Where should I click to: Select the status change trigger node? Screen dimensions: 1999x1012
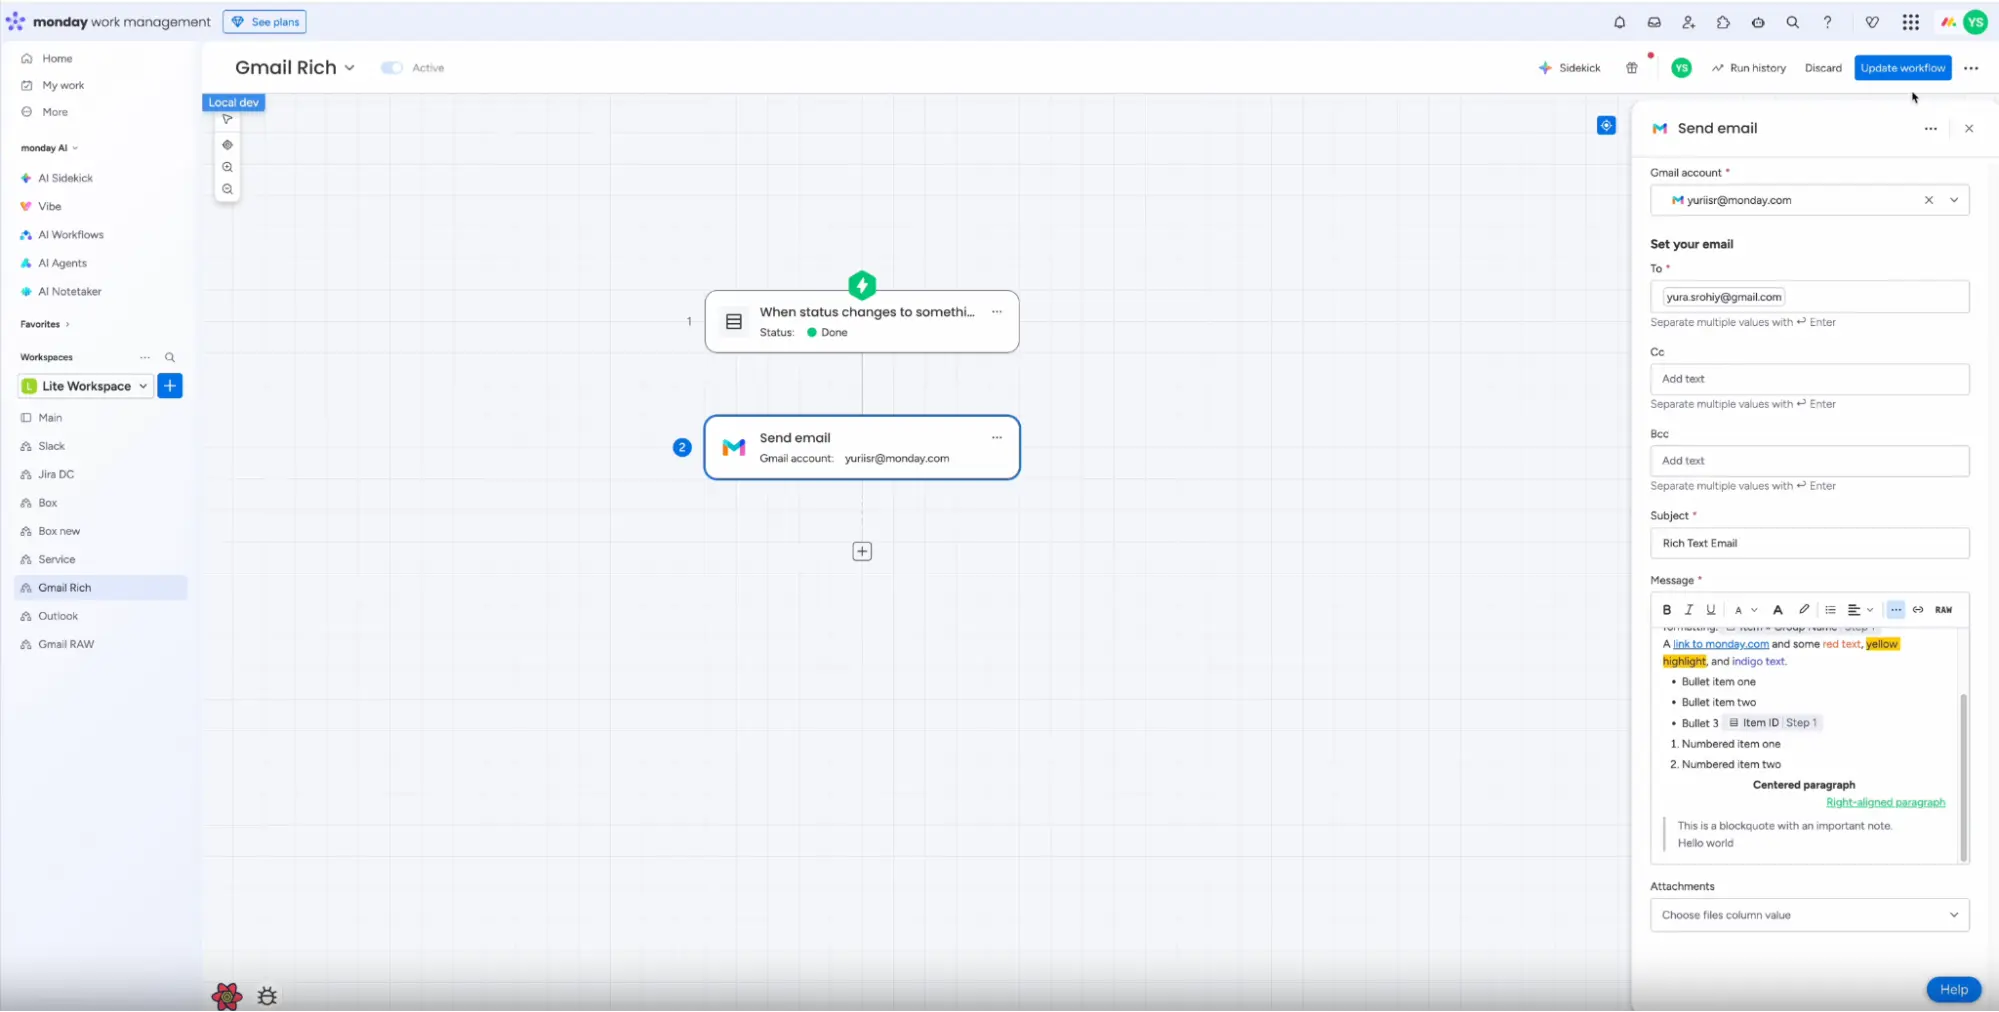862,321
